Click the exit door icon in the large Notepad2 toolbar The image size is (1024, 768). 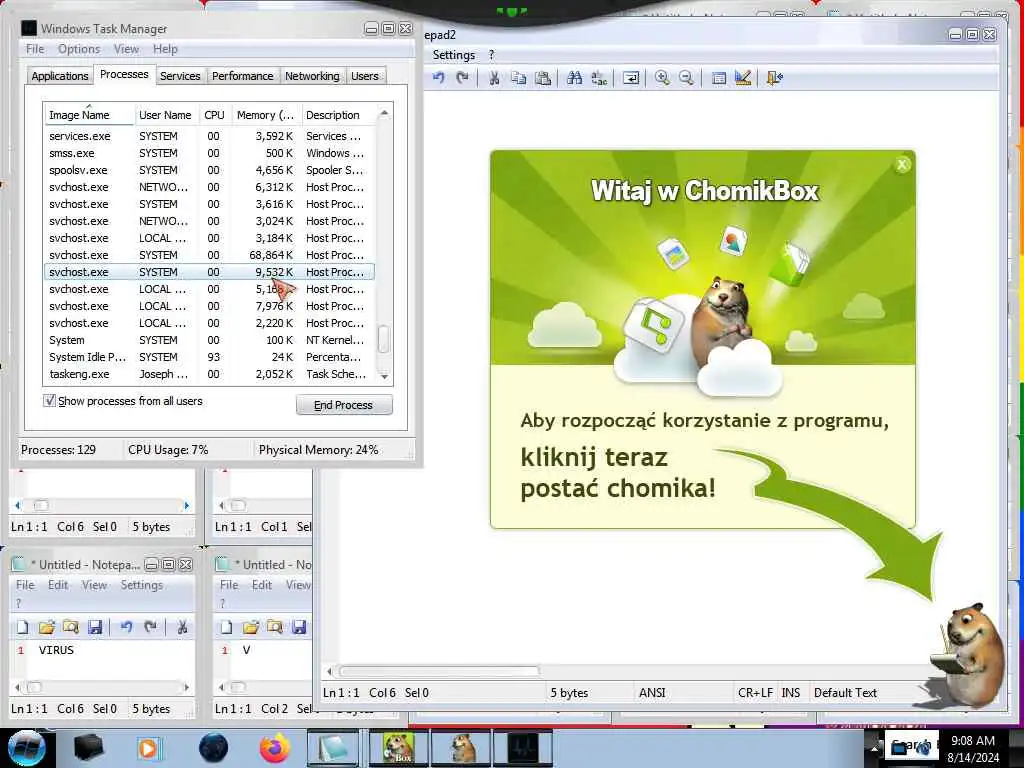[x=775, y=78]
